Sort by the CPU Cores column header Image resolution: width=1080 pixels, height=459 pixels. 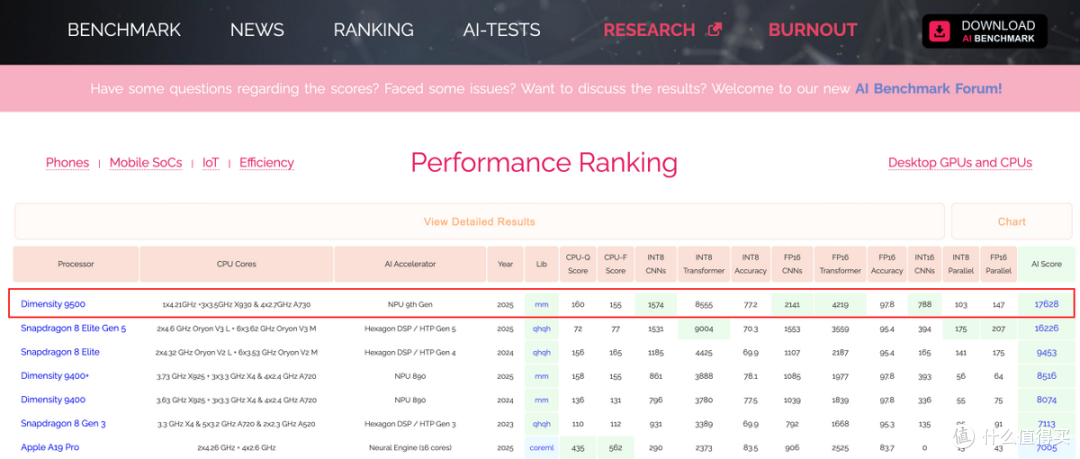coord(236,264)
